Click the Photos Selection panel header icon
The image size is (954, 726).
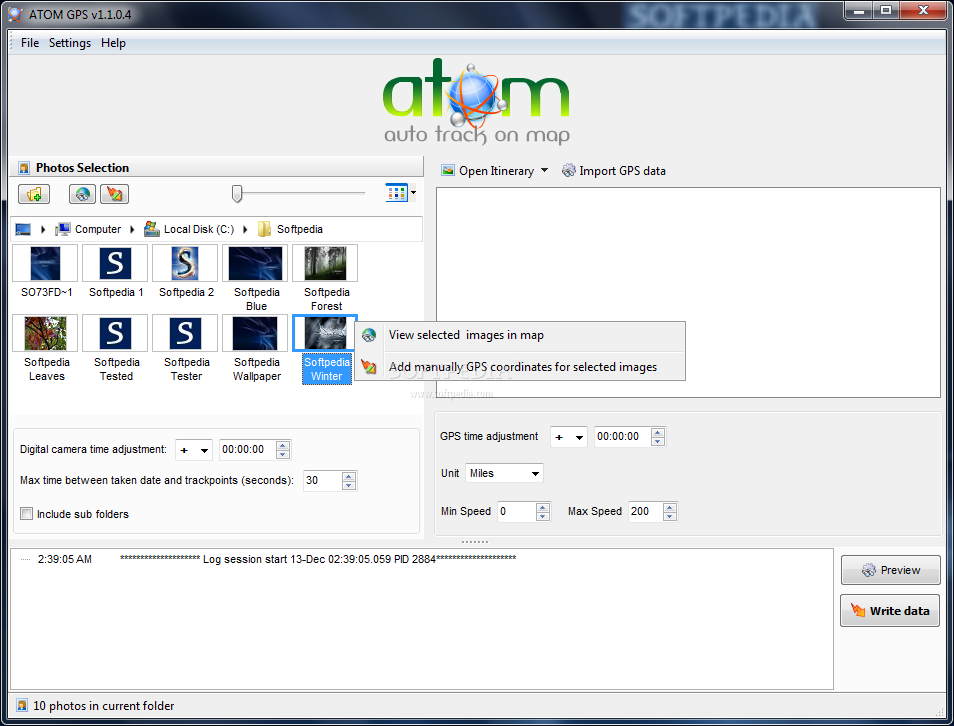[x=24, y=168]
